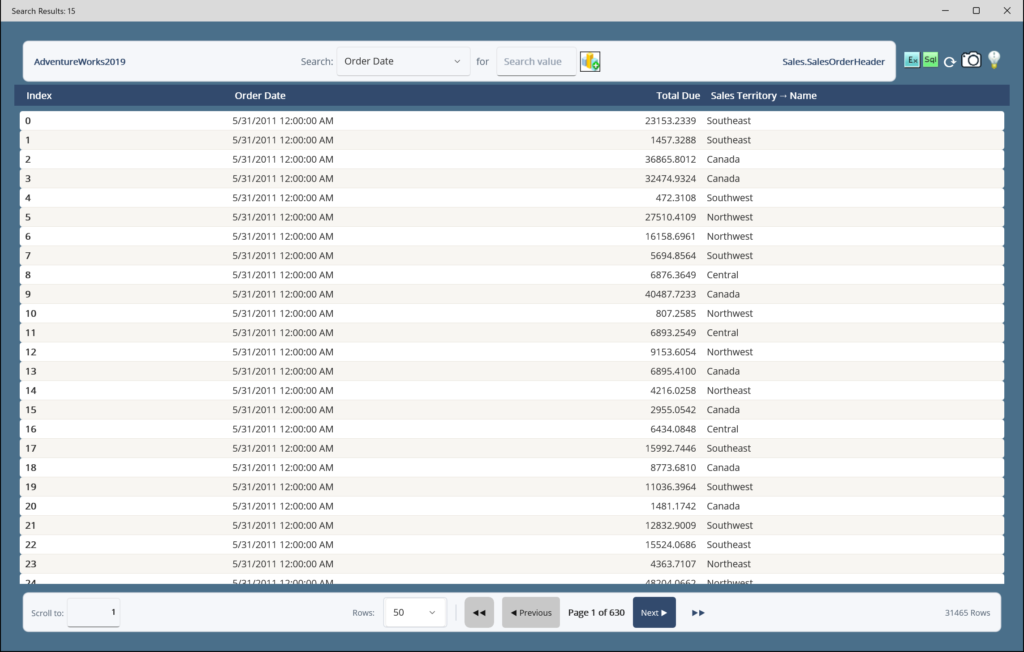
Task: Jump to first page with the double-left arrows
Action: click(479, 612)
